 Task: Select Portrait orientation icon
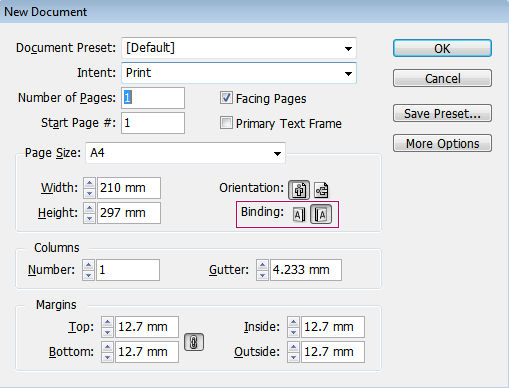tap(299, 190)
